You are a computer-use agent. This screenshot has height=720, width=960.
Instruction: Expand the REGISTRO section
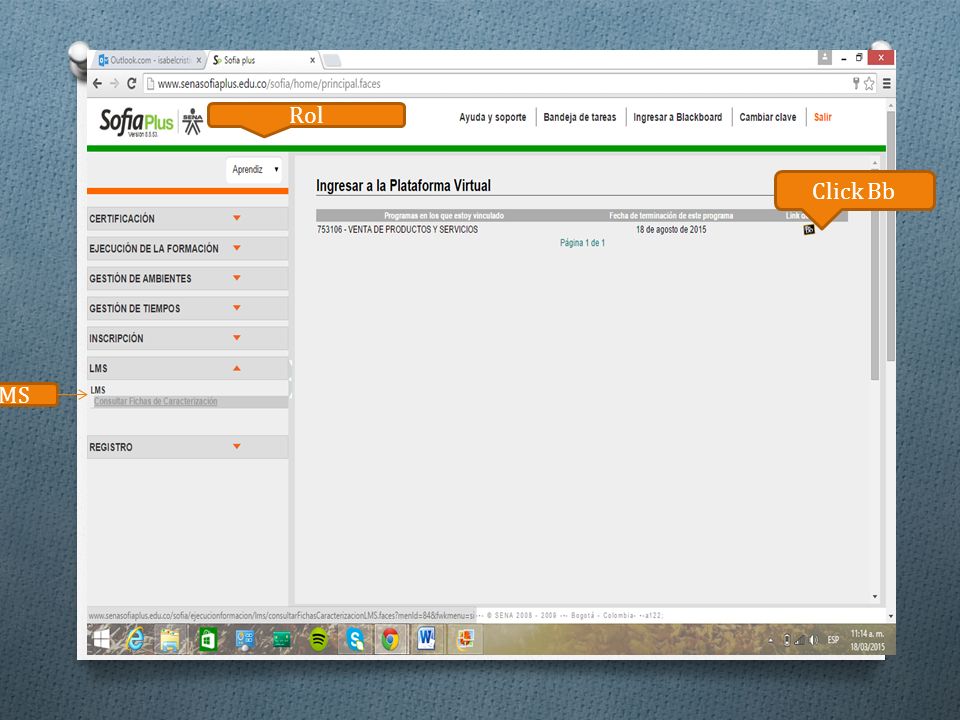click(187, 448)
